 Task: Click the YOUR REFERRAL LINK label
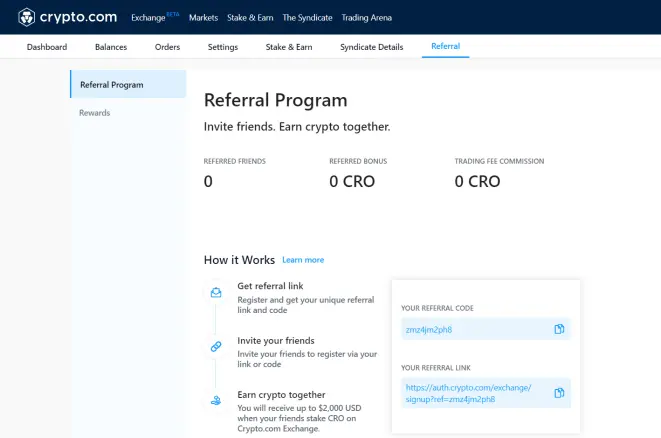(x=435, y=368)
